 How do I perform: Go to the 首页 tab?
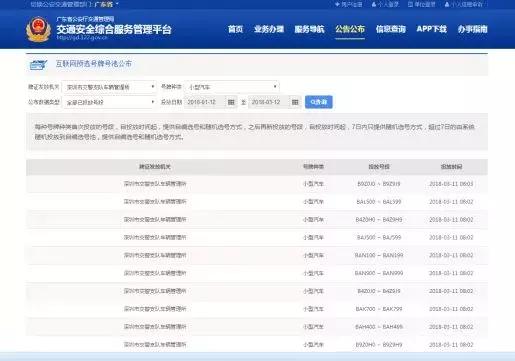click(x=235, y=29)
